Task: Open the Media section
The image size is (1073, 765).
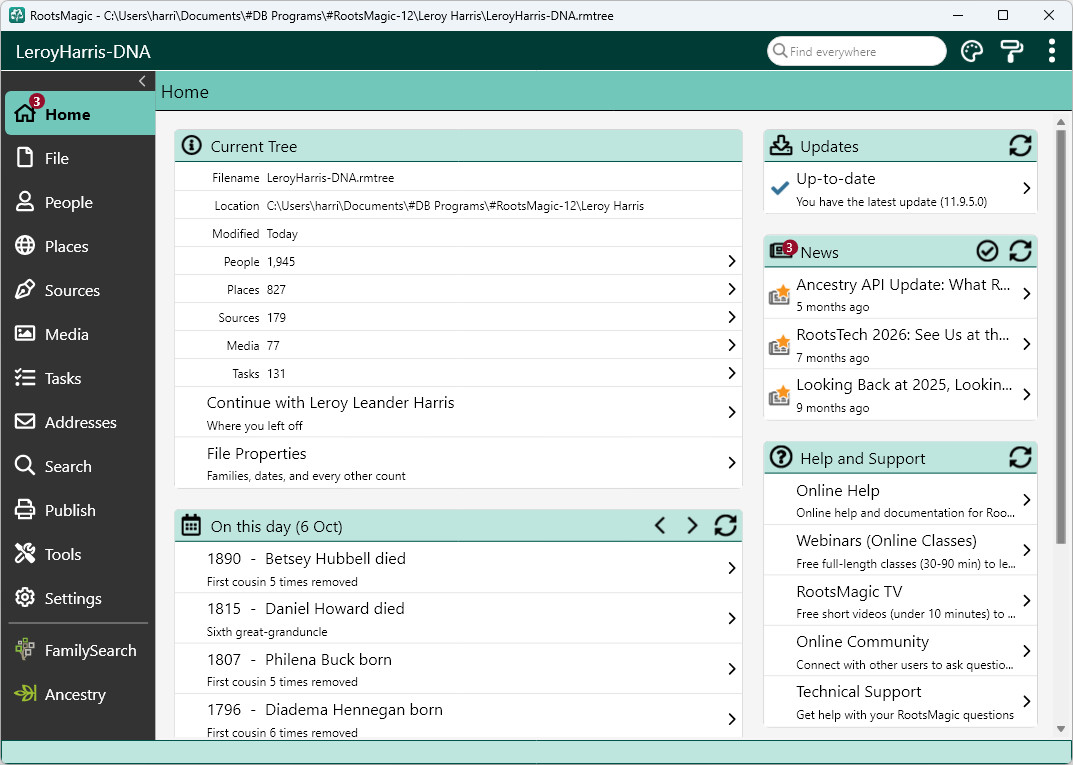Action: coord(79,335)
